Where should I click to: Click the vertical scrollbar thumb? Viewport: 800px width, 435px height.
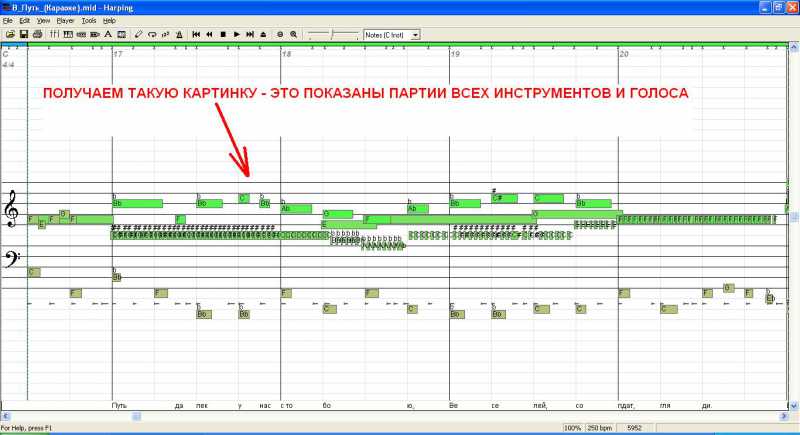[794, 217]
